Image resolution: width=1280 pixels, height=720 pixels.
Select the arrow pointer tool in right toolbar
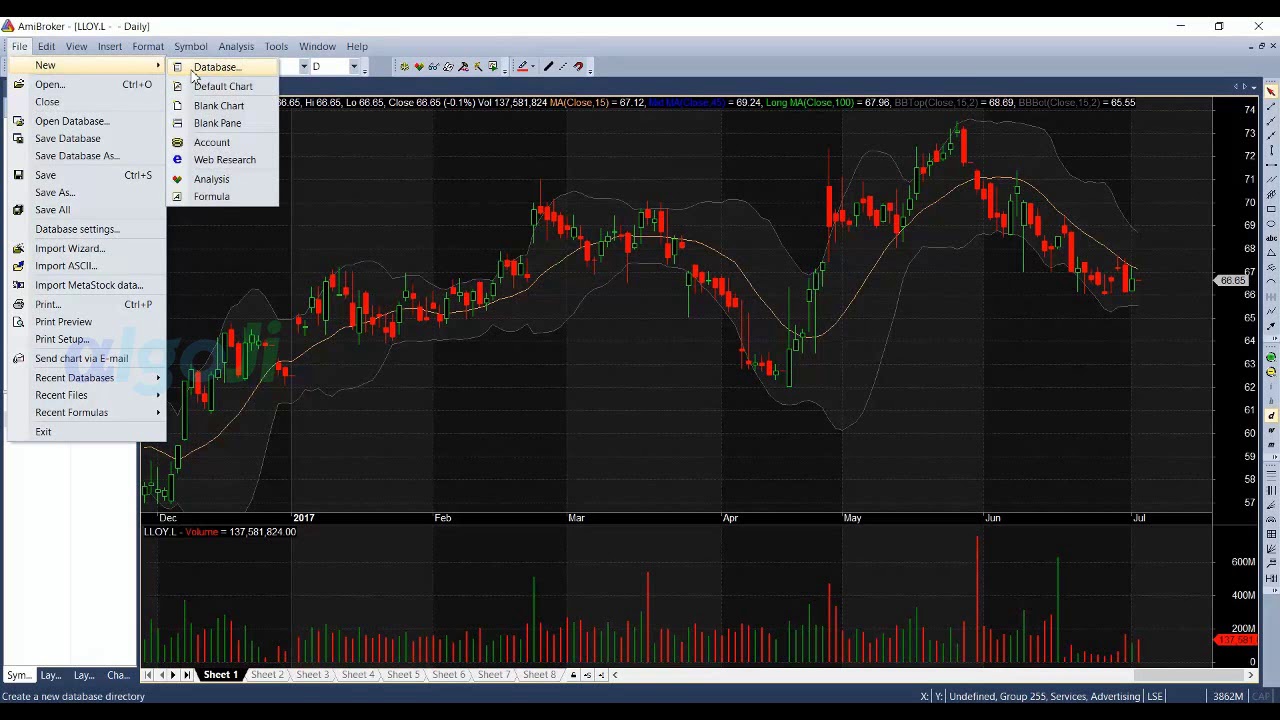point(1271,92)
